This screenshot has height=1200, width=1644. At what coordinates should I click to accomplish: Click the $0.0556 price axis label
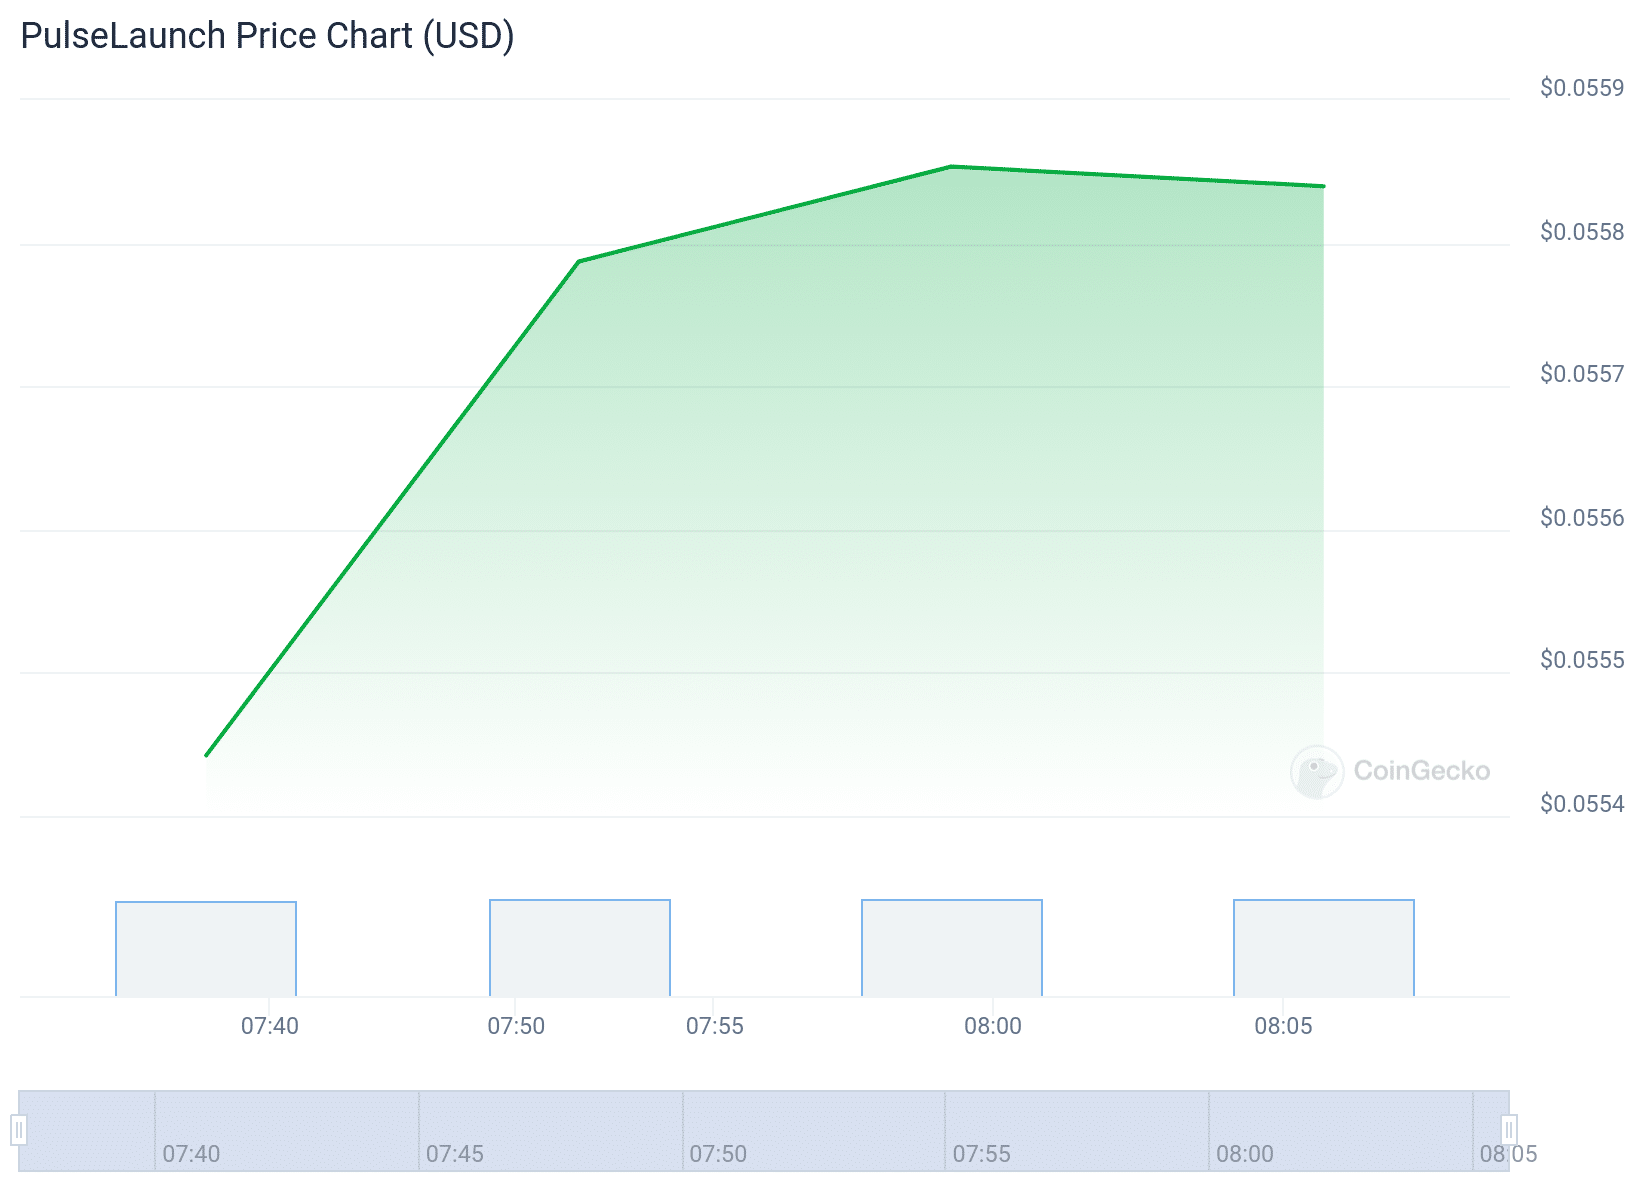click(1582, 518)
